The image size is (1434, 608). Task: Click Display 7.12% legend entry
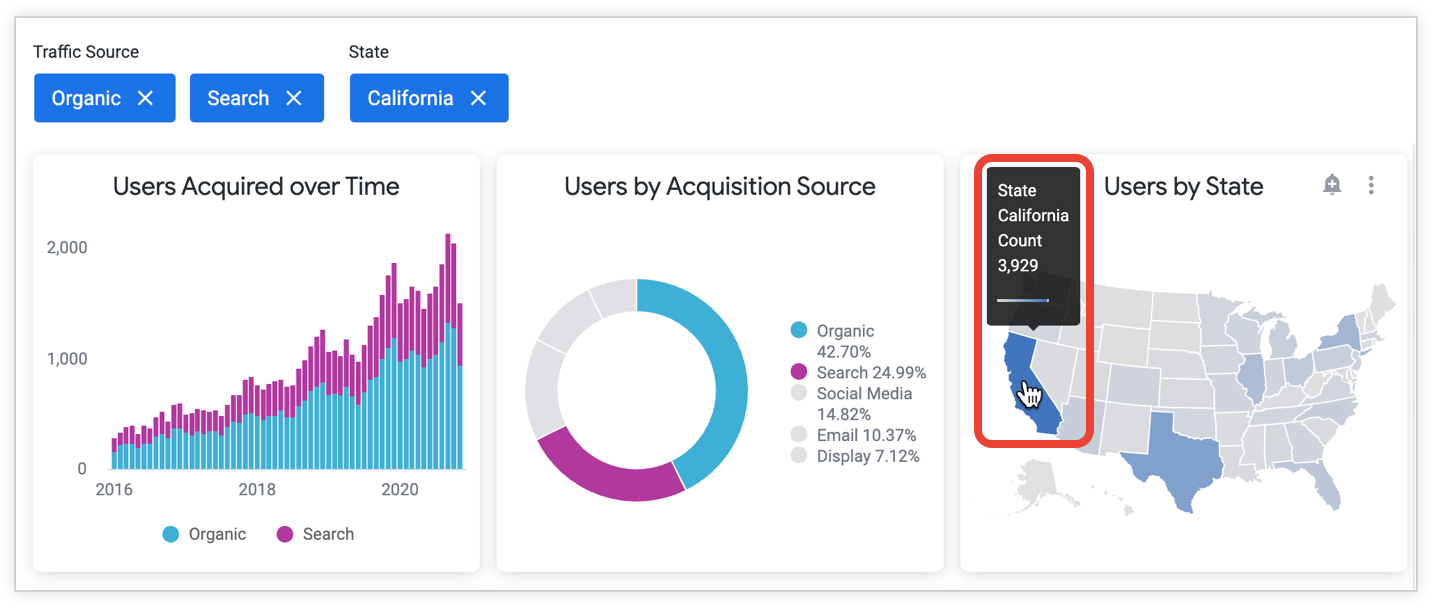click(x=854, y=456)
